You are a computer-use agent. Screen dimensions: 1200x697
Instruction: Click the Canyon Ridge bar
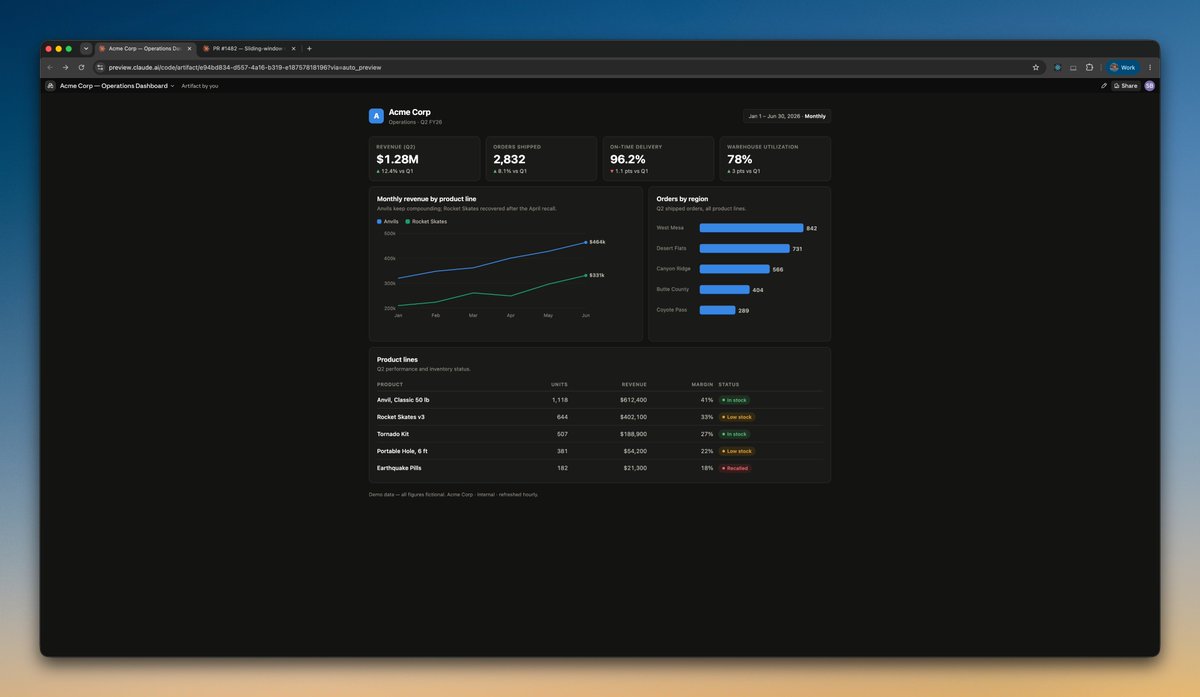coord(734,269)
